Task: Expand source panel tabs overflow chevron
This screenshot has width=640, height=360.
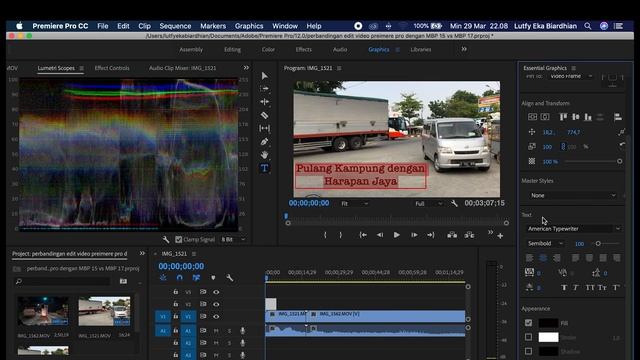Action: pyautogui.click(x=246, y=68)
